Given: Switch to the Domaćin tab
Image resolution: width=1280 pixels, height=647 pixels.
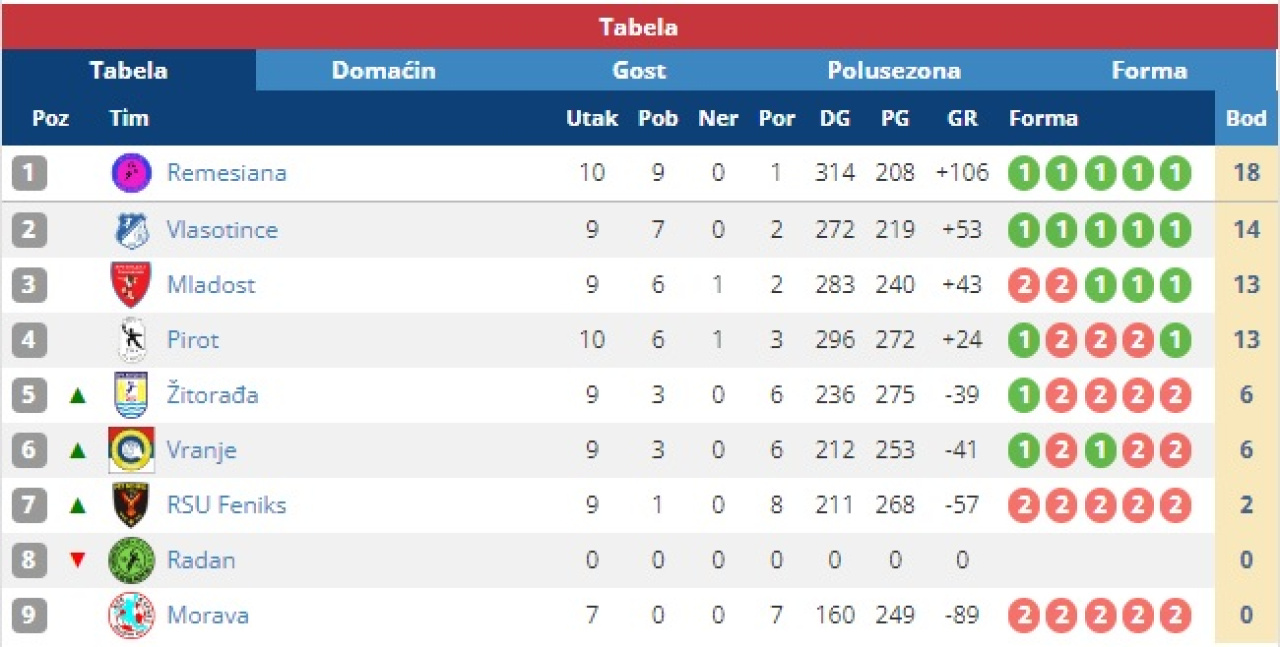Looking at the screenshot, I should 383,71.
